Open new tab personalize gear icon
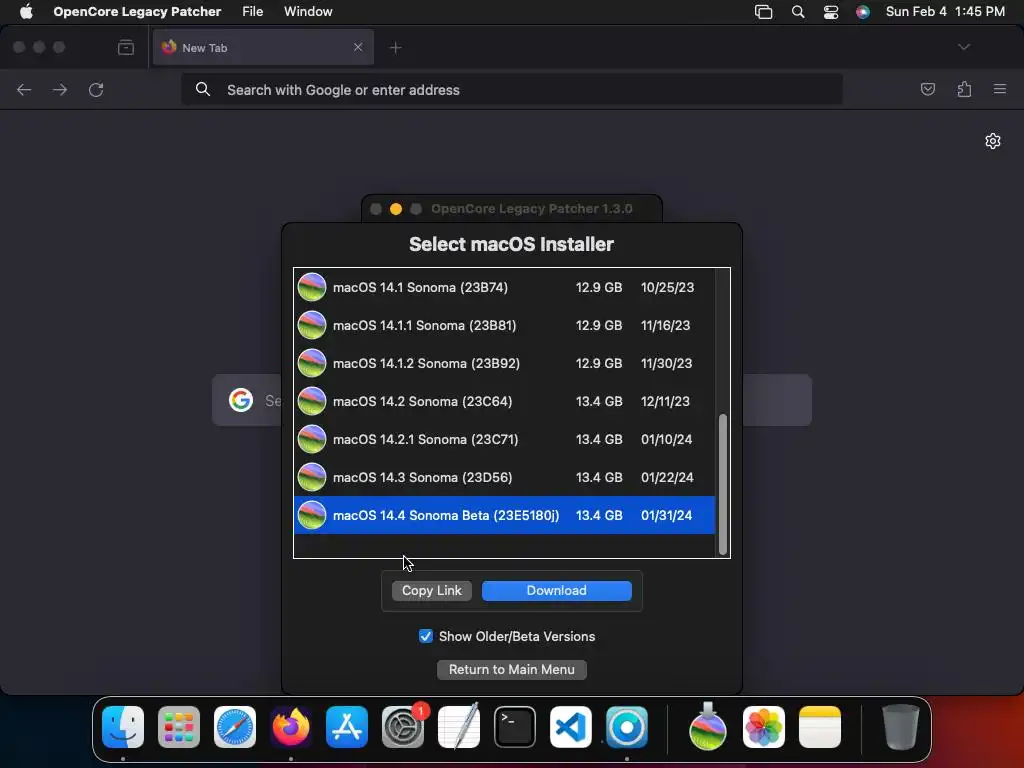Screen dimensions: 1024x768 [993, 141]
